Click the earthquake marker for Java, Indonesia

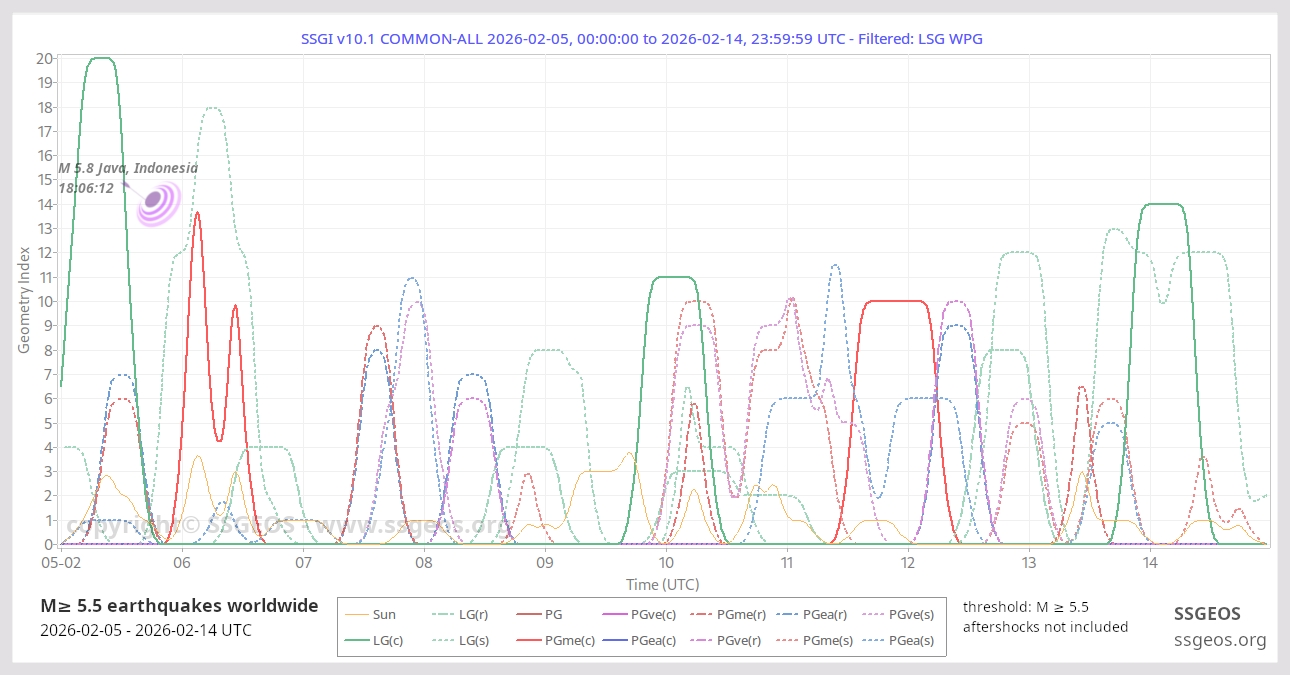click(x=153, y=201)
